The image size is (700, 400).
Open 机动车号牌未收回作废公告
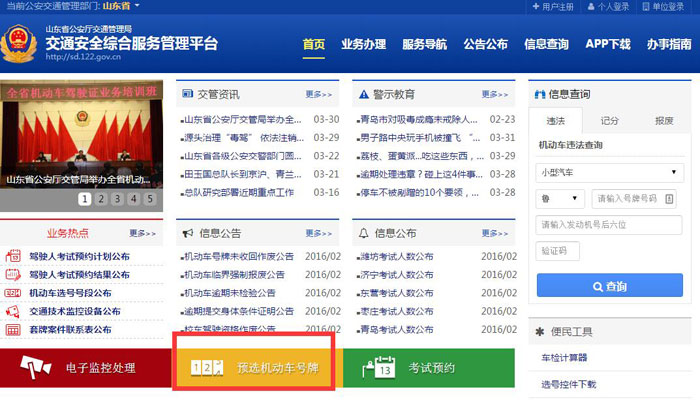click(x=239, y=256)
